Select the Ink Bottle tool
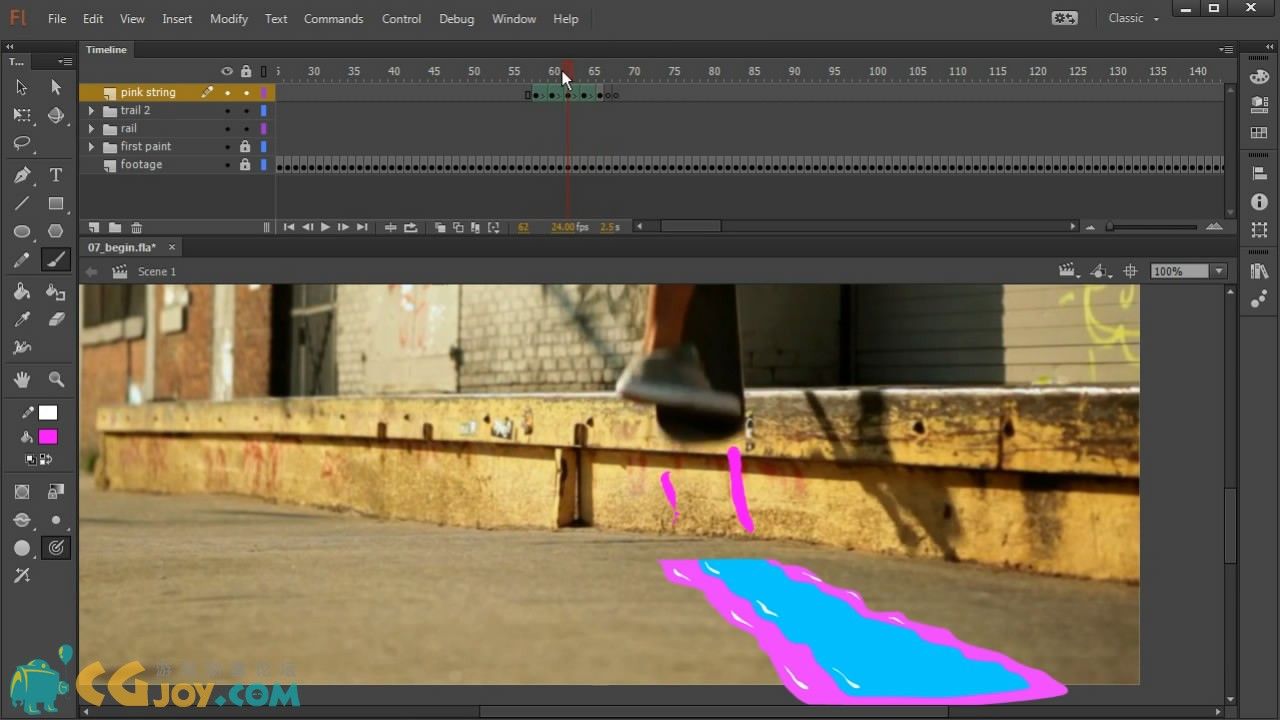Image resolution: width=1280 pixels, height=720 pixels. pyautogui.click(x=56, y=292)
